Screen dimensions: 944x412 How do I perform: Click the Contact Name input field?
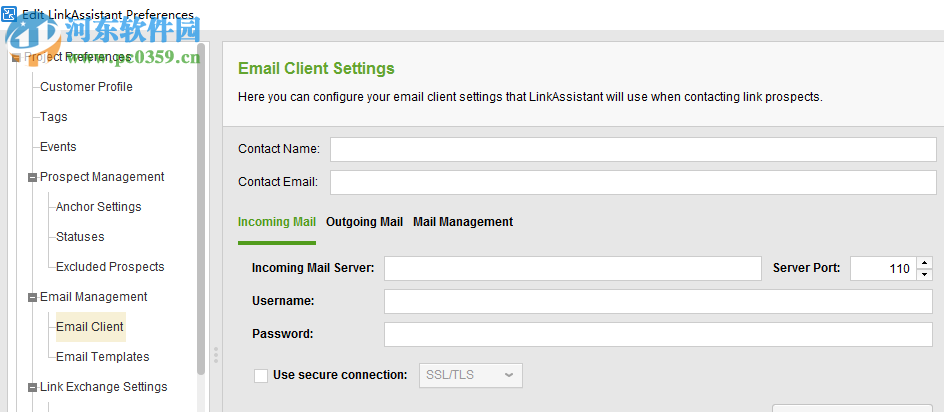[x=633, y=149]
